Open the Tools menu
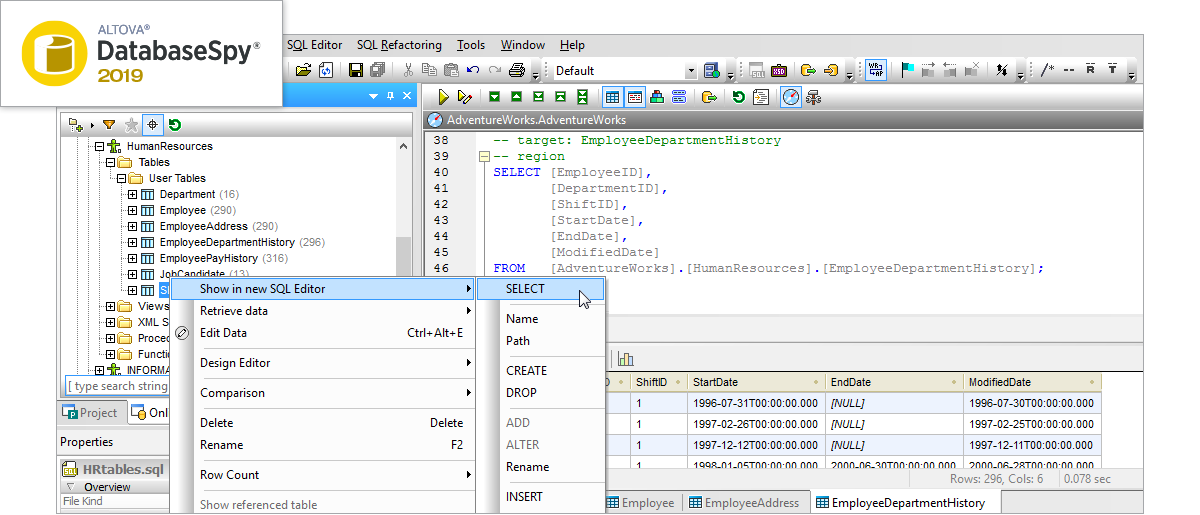The image size is (1200, 515). (x=471, y=45)
